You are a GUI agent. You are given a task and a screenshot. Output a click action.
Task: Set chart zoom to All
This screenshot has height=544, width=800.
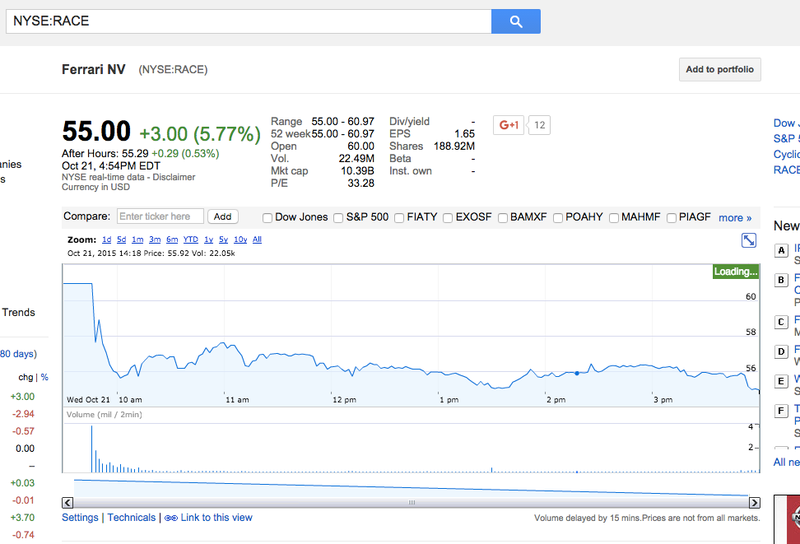tap(257, 239)
